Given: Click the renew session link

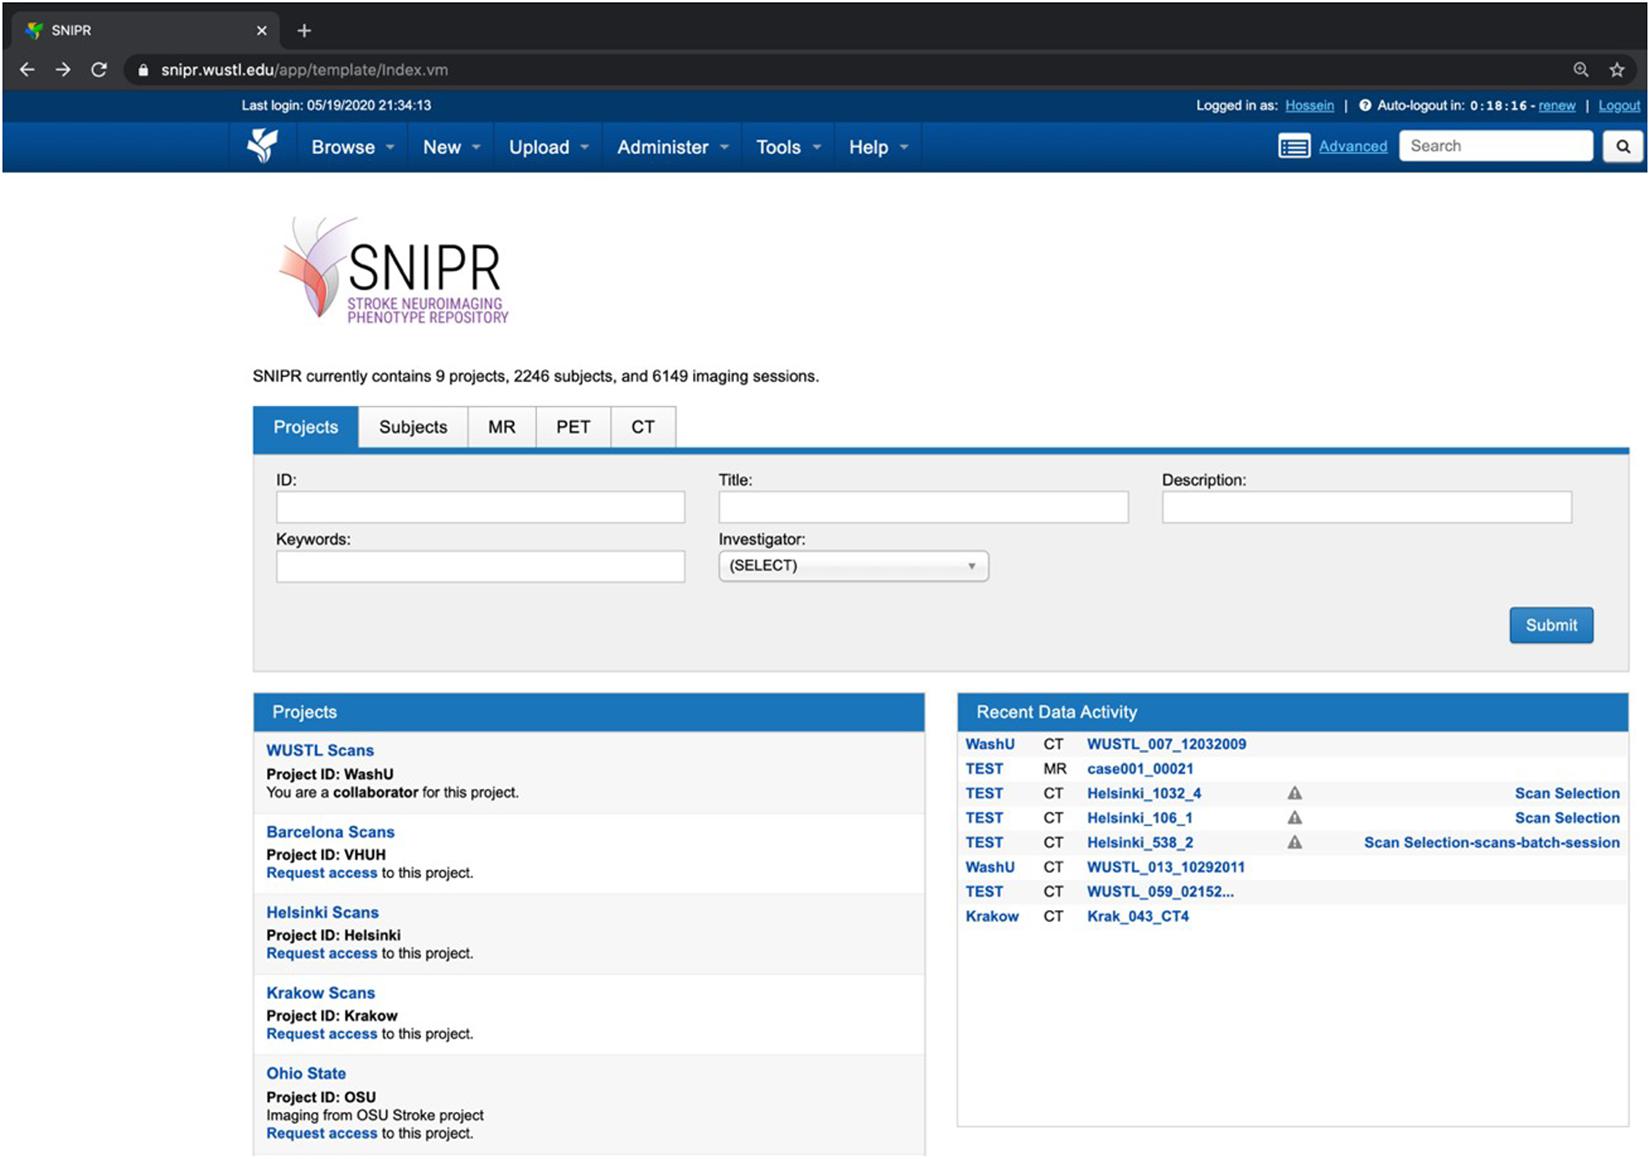Looking at the screenshot, I should (1556, 105).
